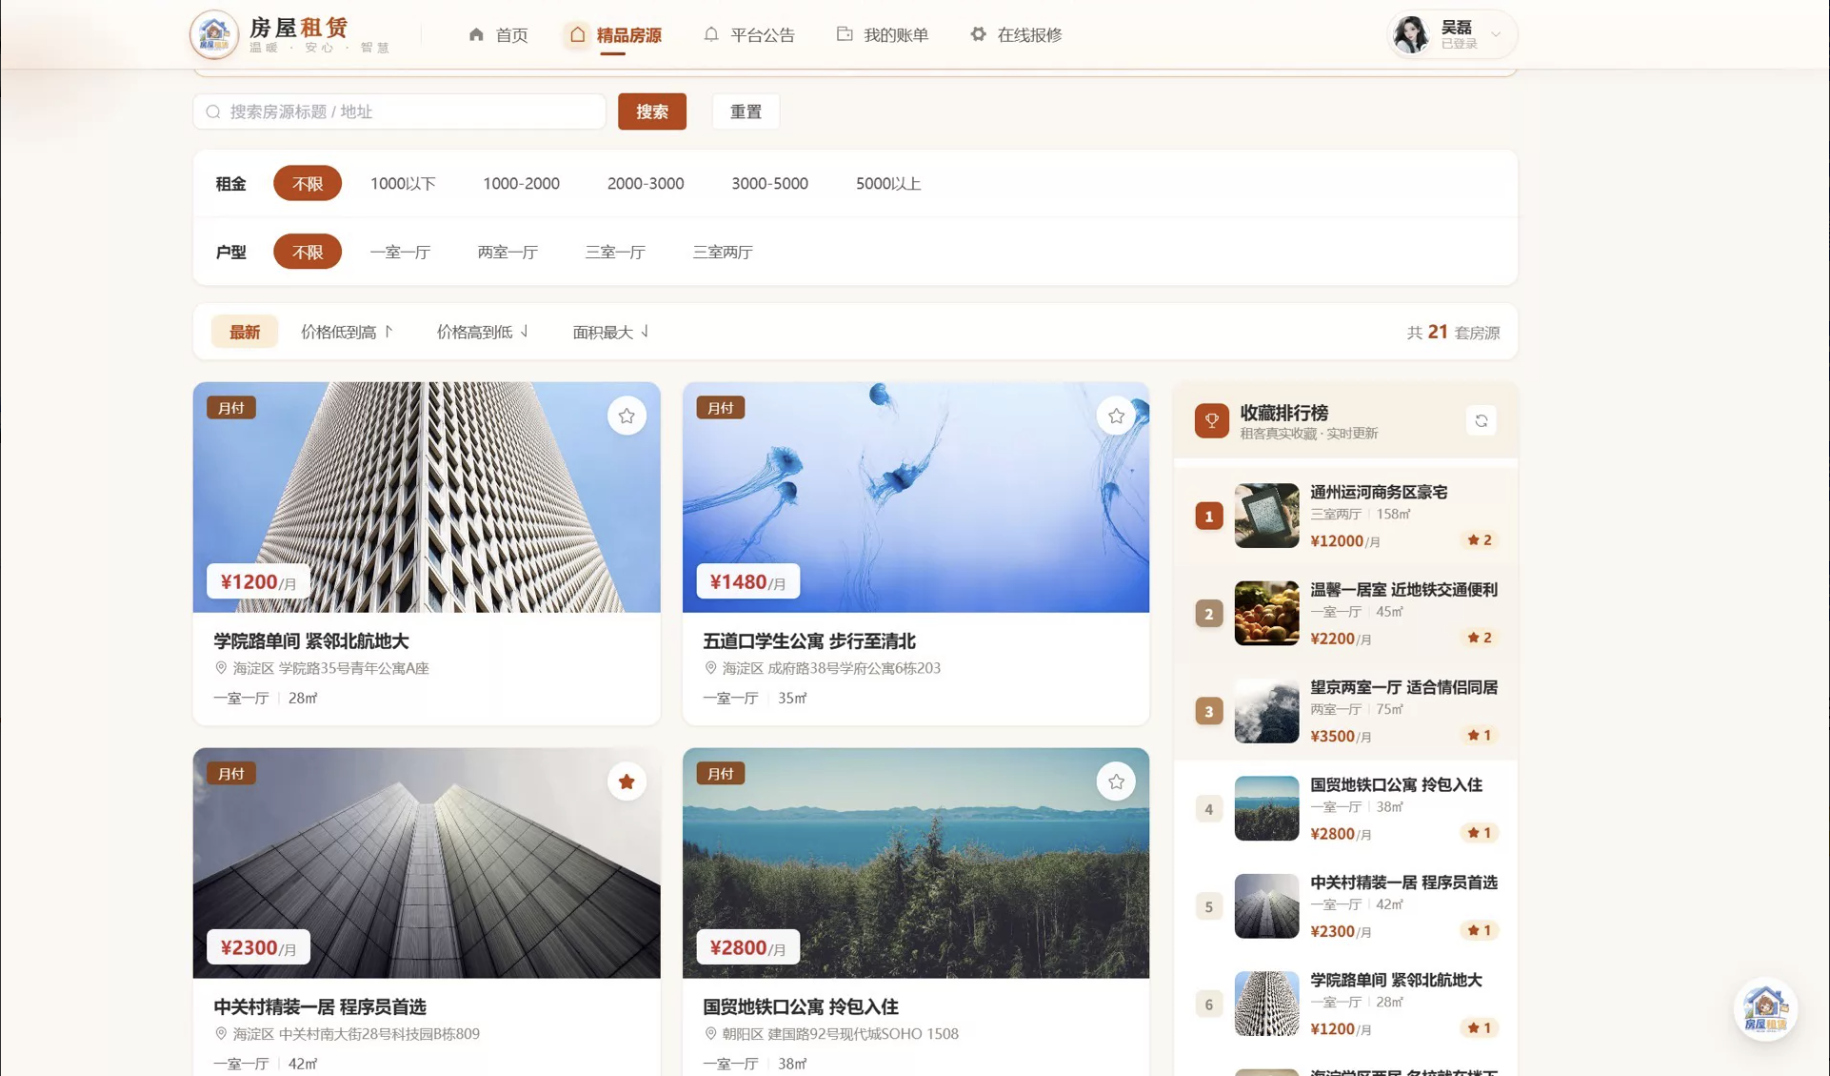Click the star count on ¥12000 ranking row

coord(1480,540)
